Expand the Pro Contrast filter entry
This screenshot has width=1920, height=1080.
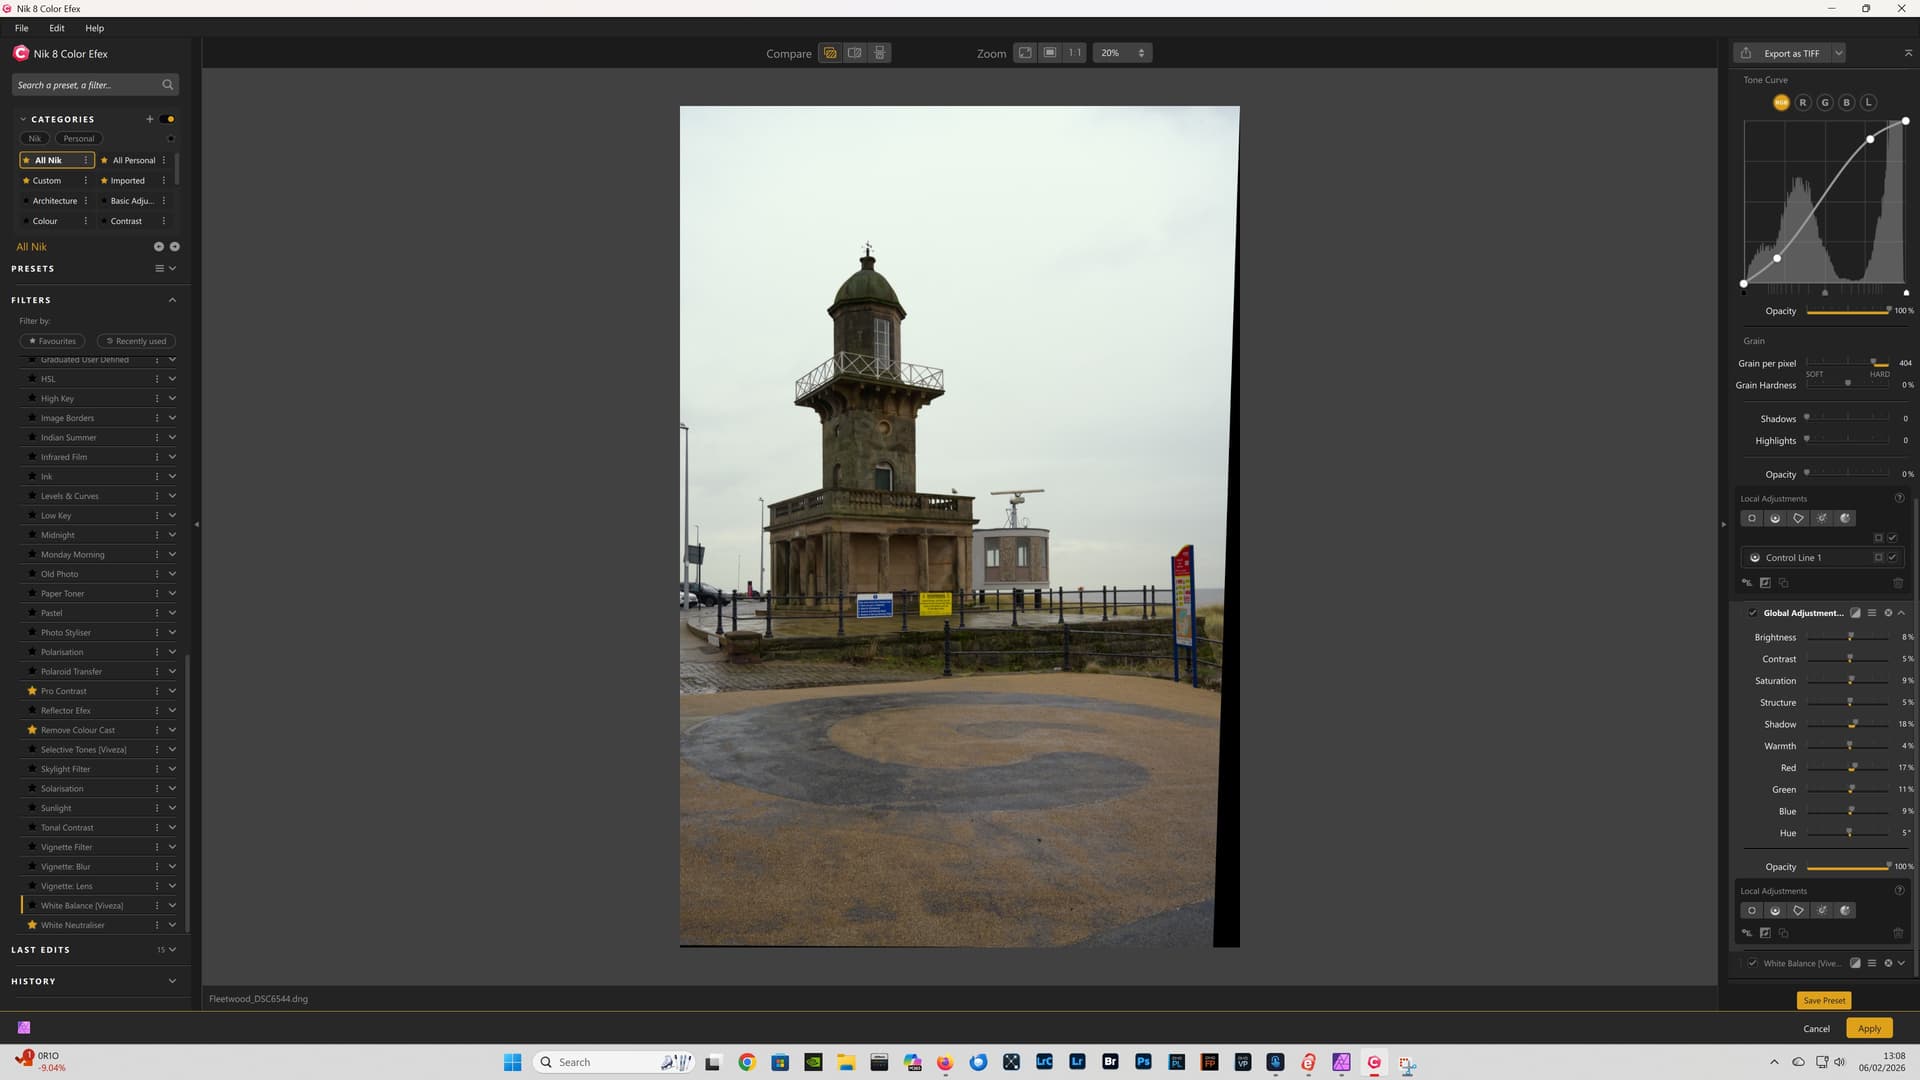tap(172, 691)
